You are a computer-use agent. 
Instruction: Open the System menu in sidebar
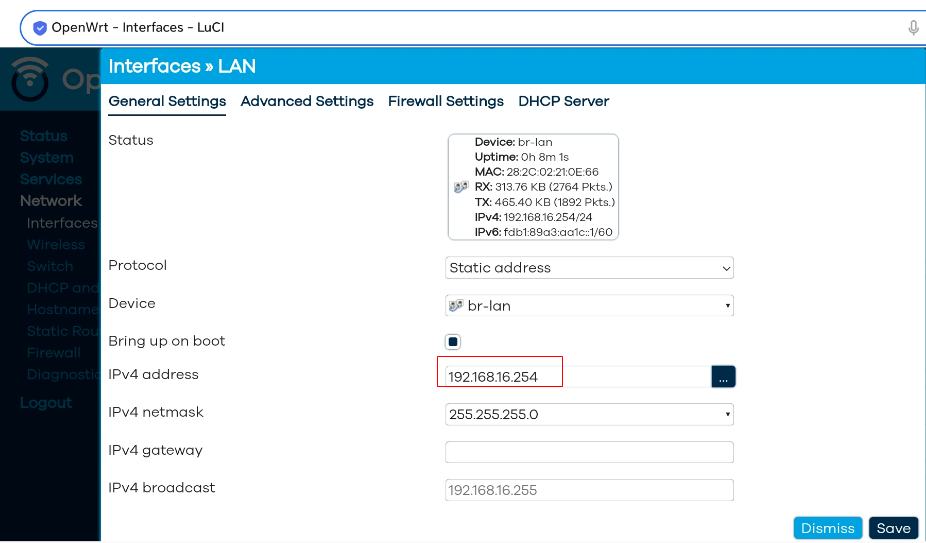pyautogui.click(x=47, y=158)
